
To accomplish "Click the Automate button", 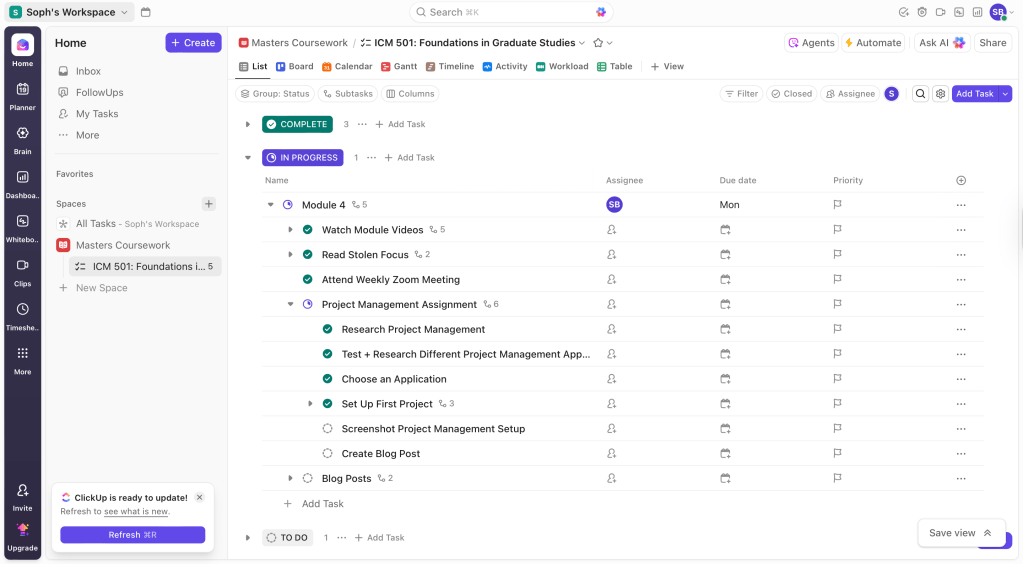I will (x=873, y=43).
